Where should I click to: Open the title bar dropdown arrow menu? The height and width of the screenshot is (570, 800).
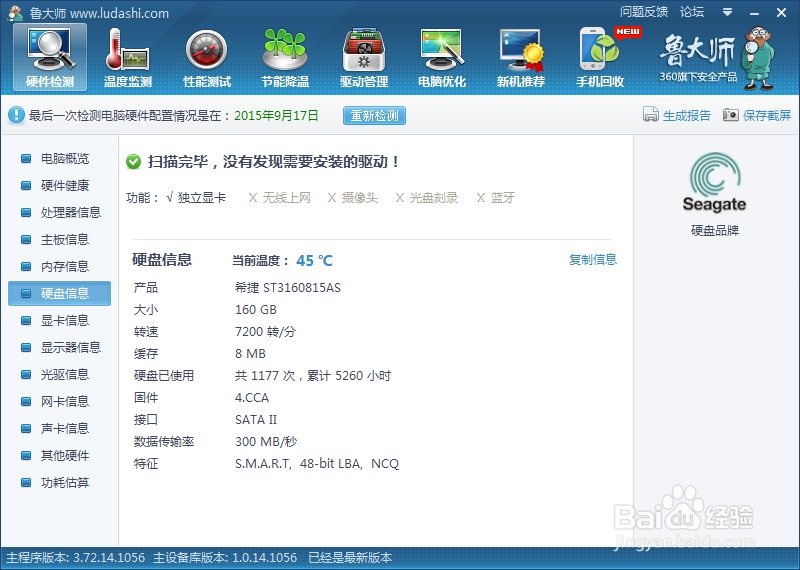point(728,12)
